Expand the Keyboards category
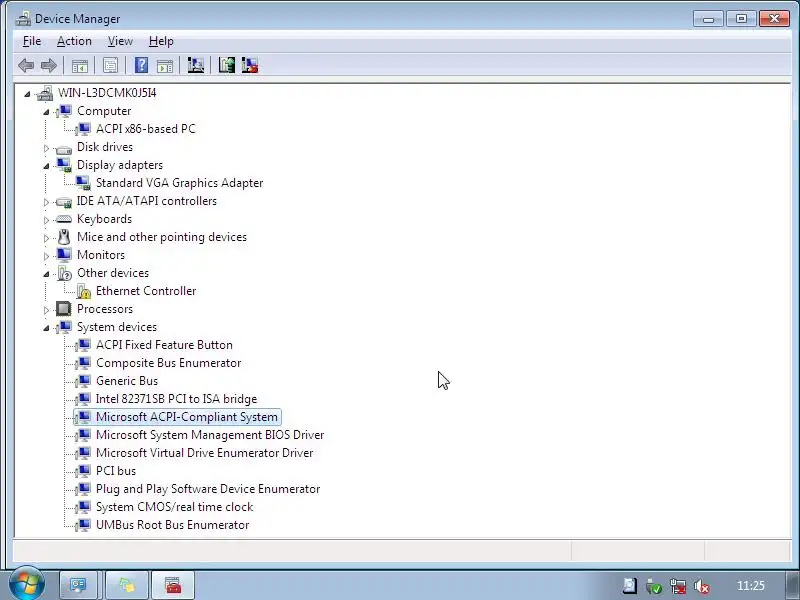The width and height of the screenshot is (800, 600). [46, 220]
